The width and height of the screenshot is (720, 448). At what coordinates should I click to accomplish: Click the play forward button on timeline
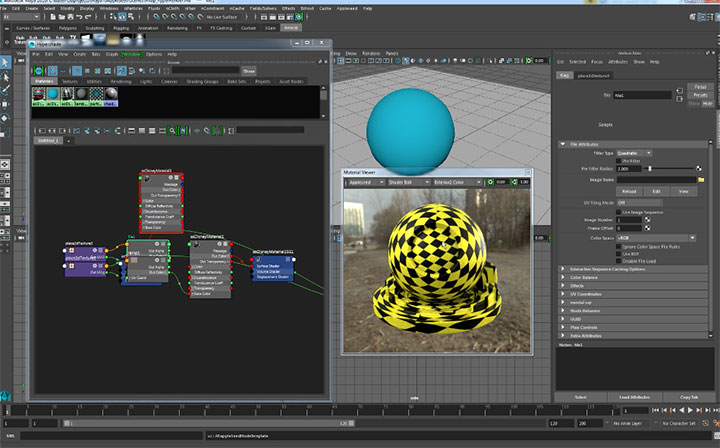(x=690, y=410)
